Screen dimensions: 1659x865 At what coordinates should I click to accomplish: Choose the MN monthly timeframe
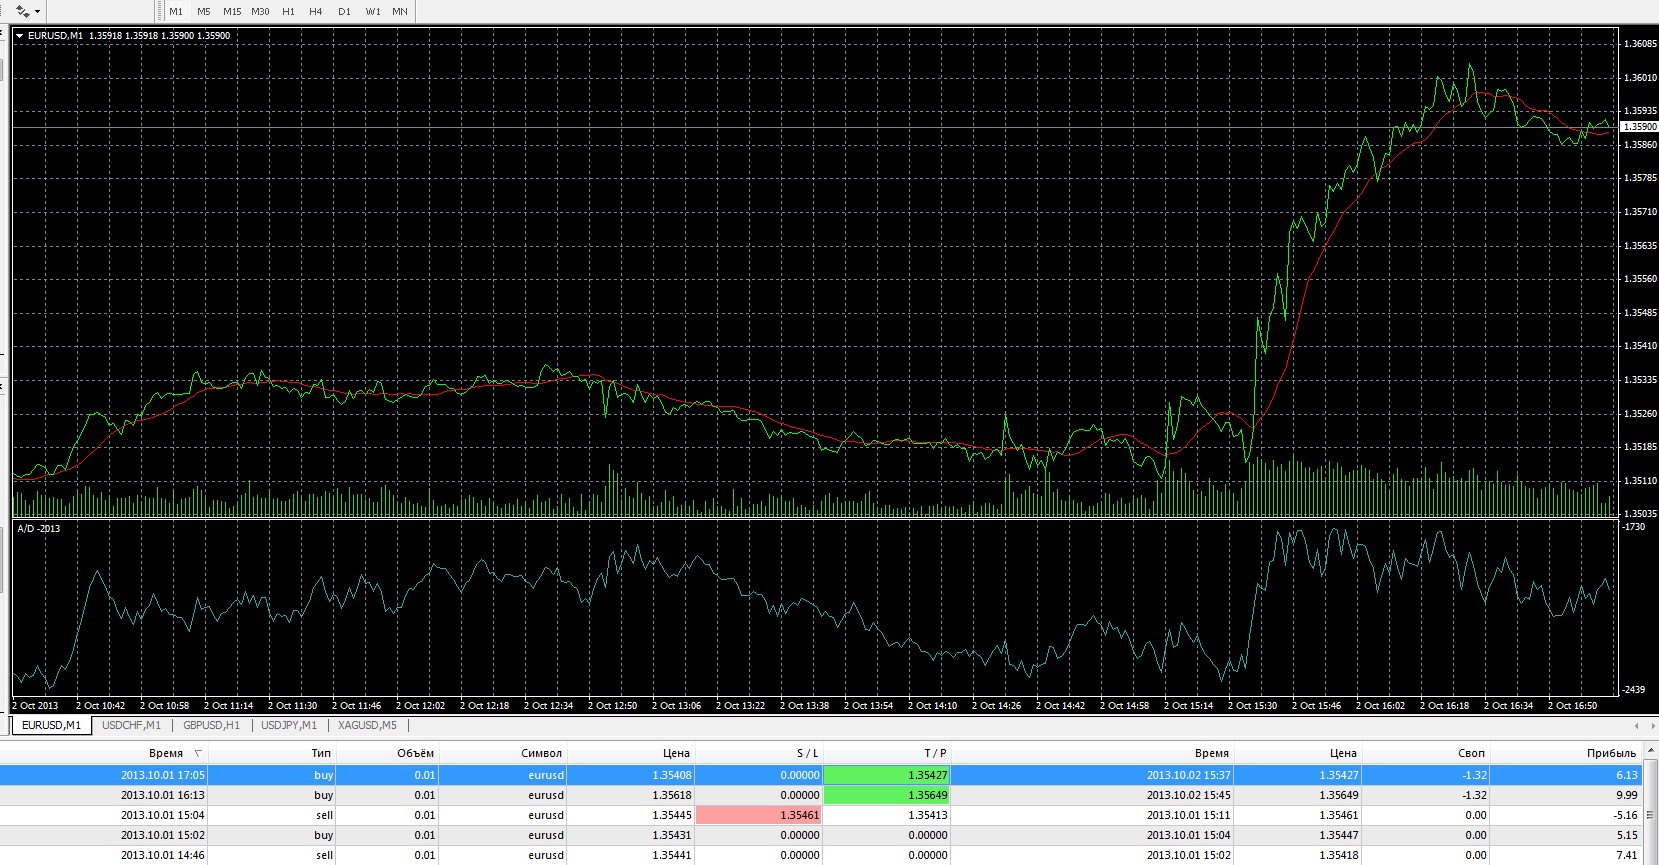400,11
